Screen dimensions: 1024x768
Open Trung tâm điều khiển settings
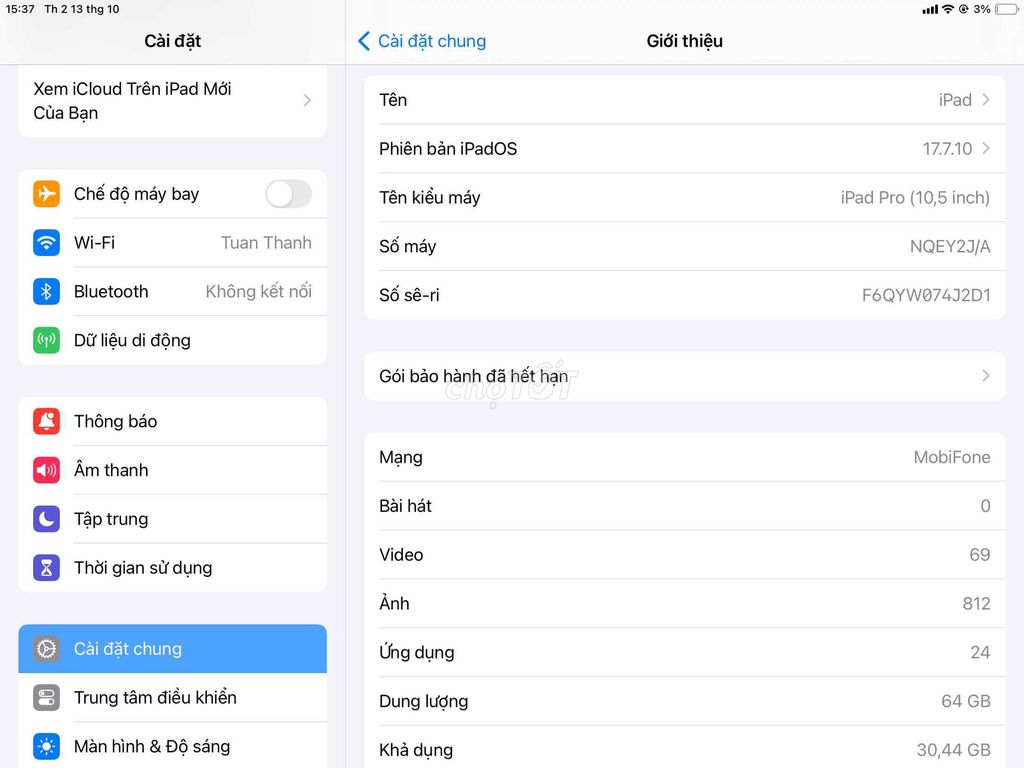(173, 698)
